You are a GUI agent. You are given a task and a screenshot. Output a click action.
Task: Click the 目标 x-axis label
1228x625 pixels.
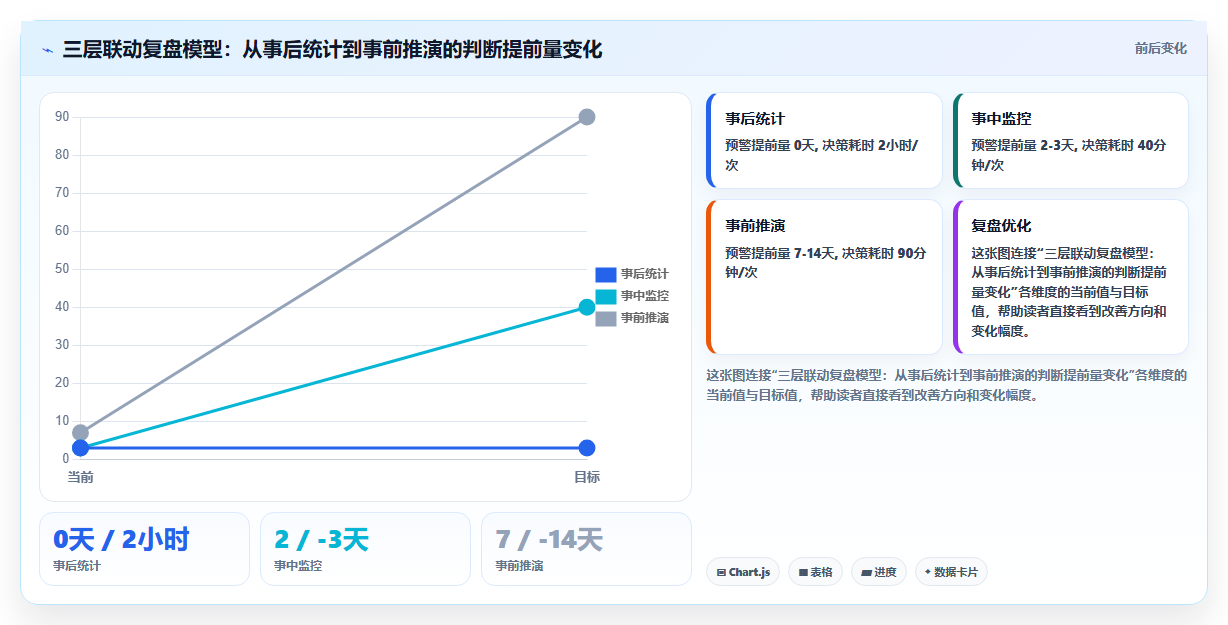[587, 477]
